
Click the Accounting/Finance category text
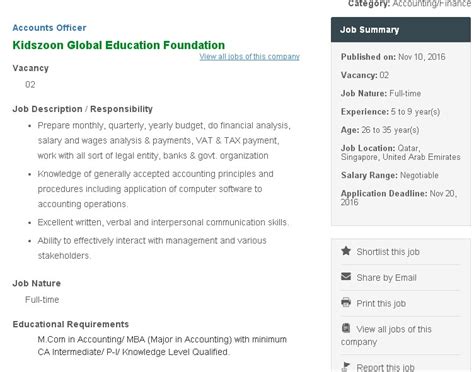point(432,4)
